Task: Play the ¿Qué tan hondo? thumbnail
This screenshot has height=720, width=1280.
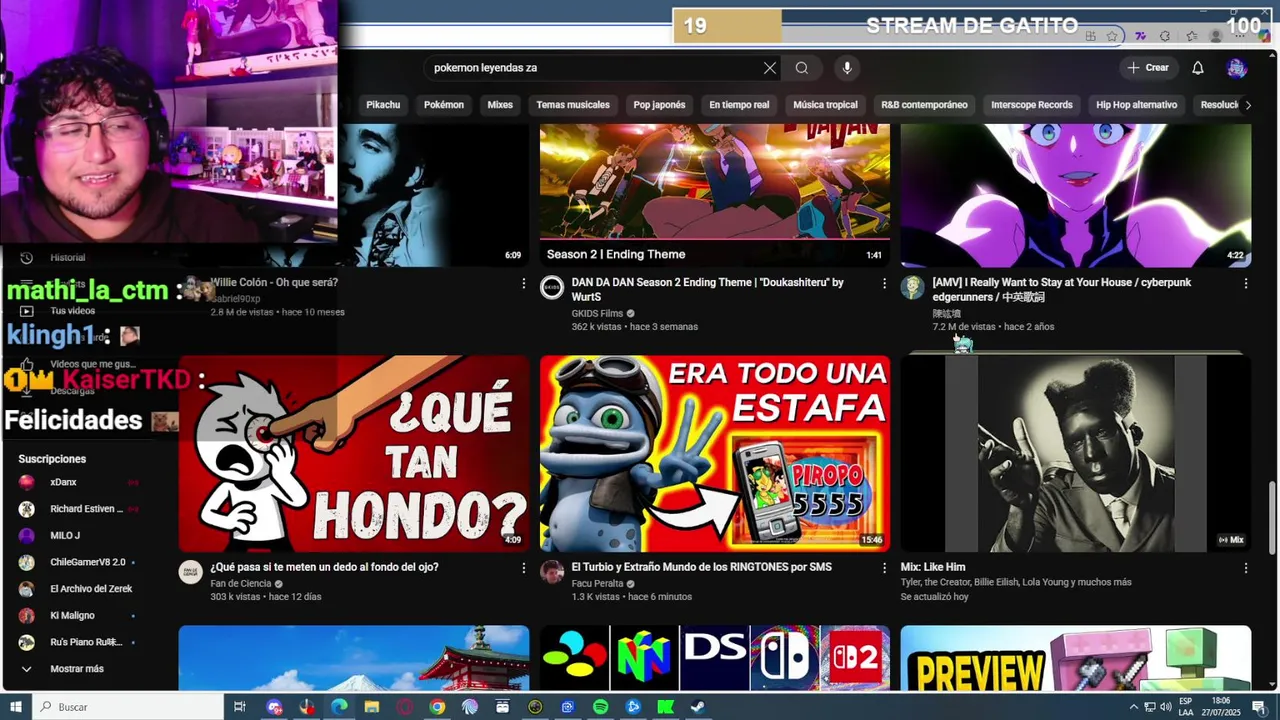Action: click(x=354, y=454)
